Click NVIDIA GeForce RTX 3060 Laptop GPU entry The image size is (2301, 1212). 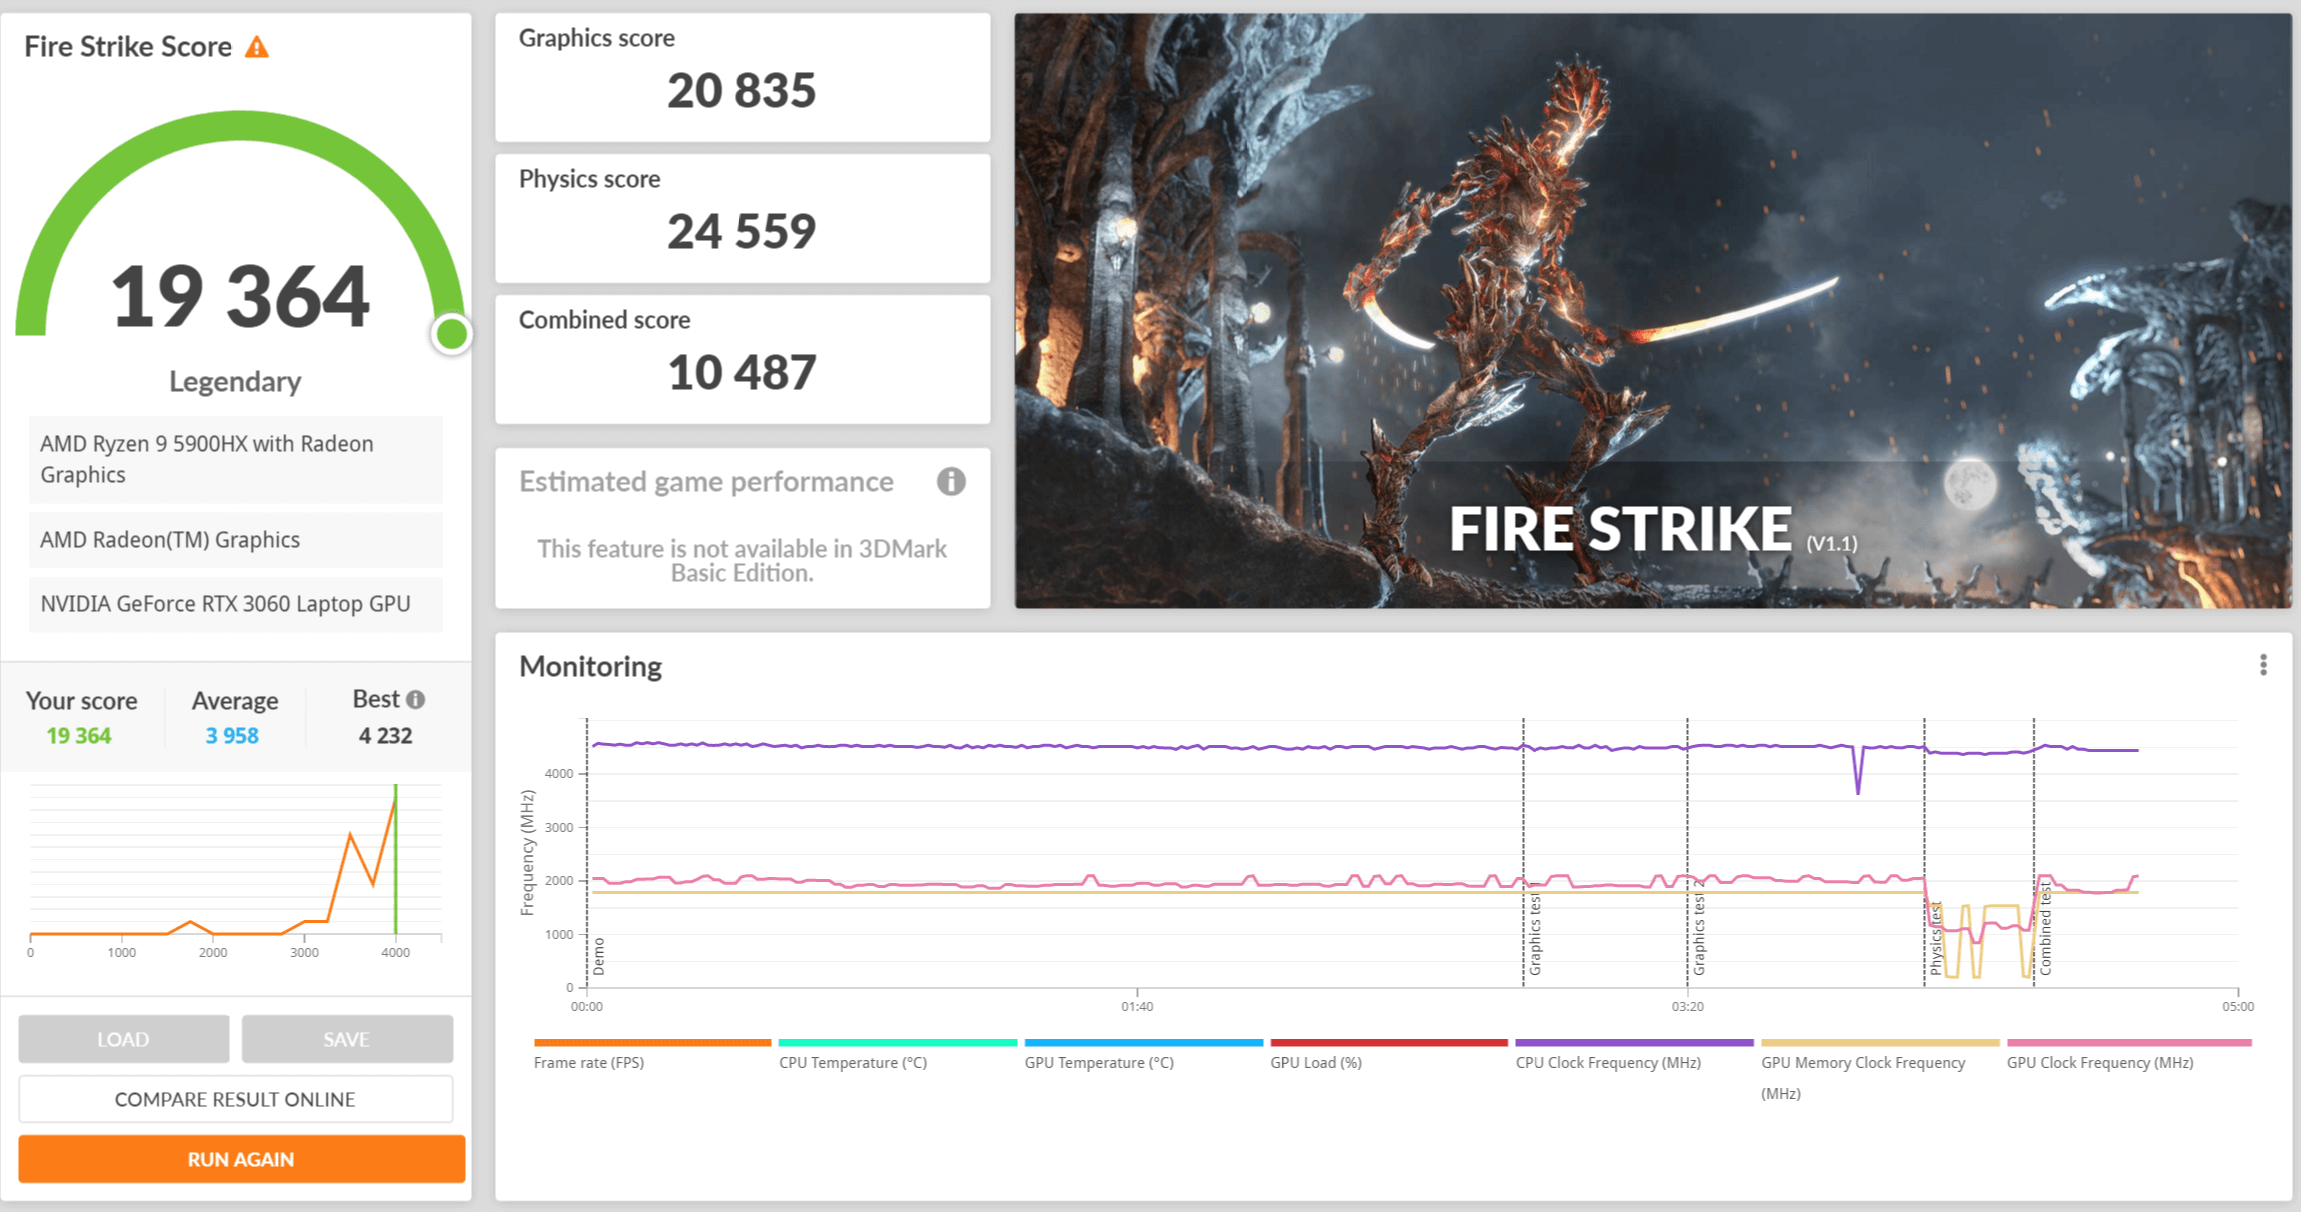(x=235, y=604)
